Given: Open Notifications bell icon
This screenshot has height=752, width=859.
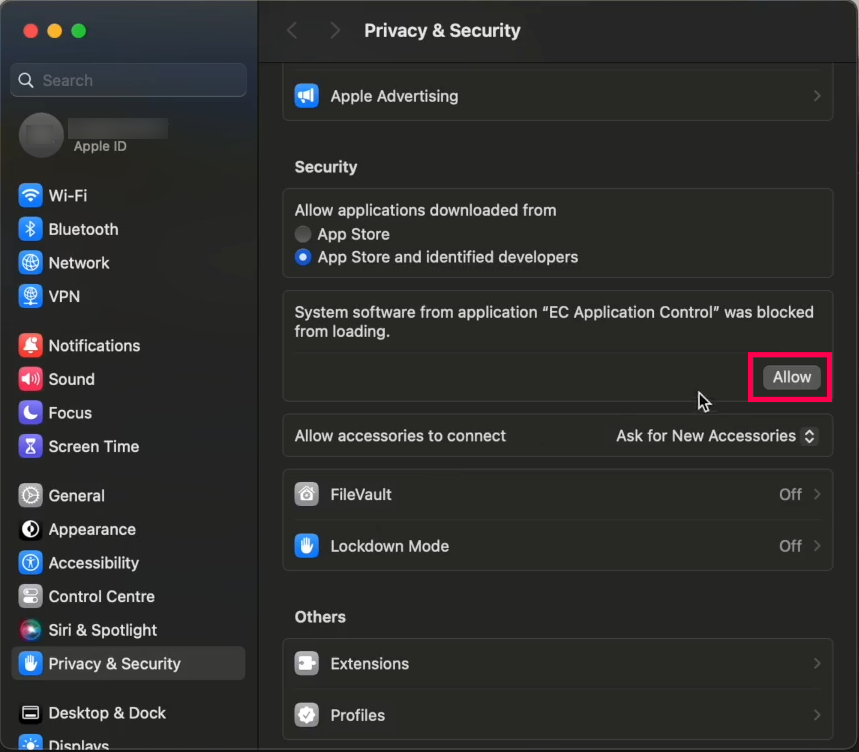Looking at the screenshot, I should pyautogui.click(x=30, y=345).
